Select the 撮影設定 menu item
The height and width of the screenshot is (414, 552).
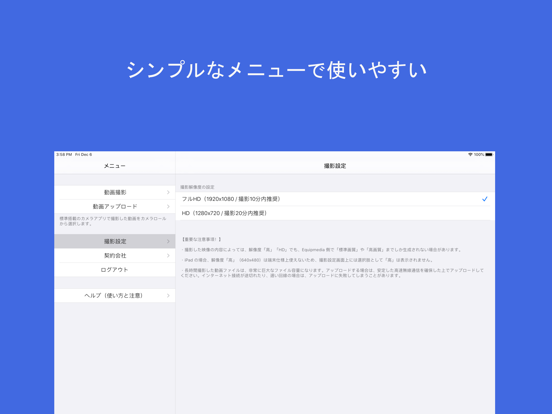tap(115, 241)
